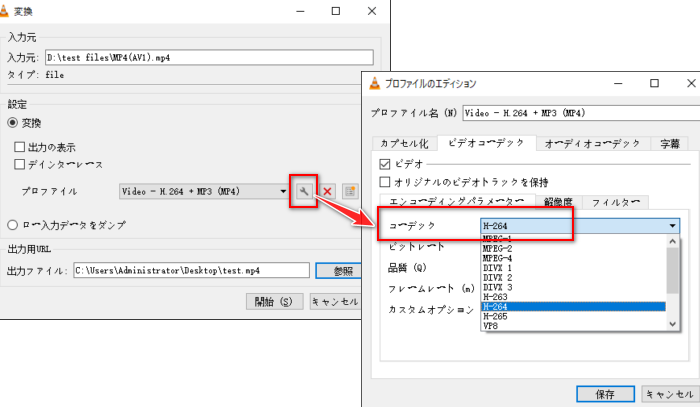The width and height of the screenshot is (700, 407).
Task: Click VLC cone icon in 変換 title bar
Action: 4,11
